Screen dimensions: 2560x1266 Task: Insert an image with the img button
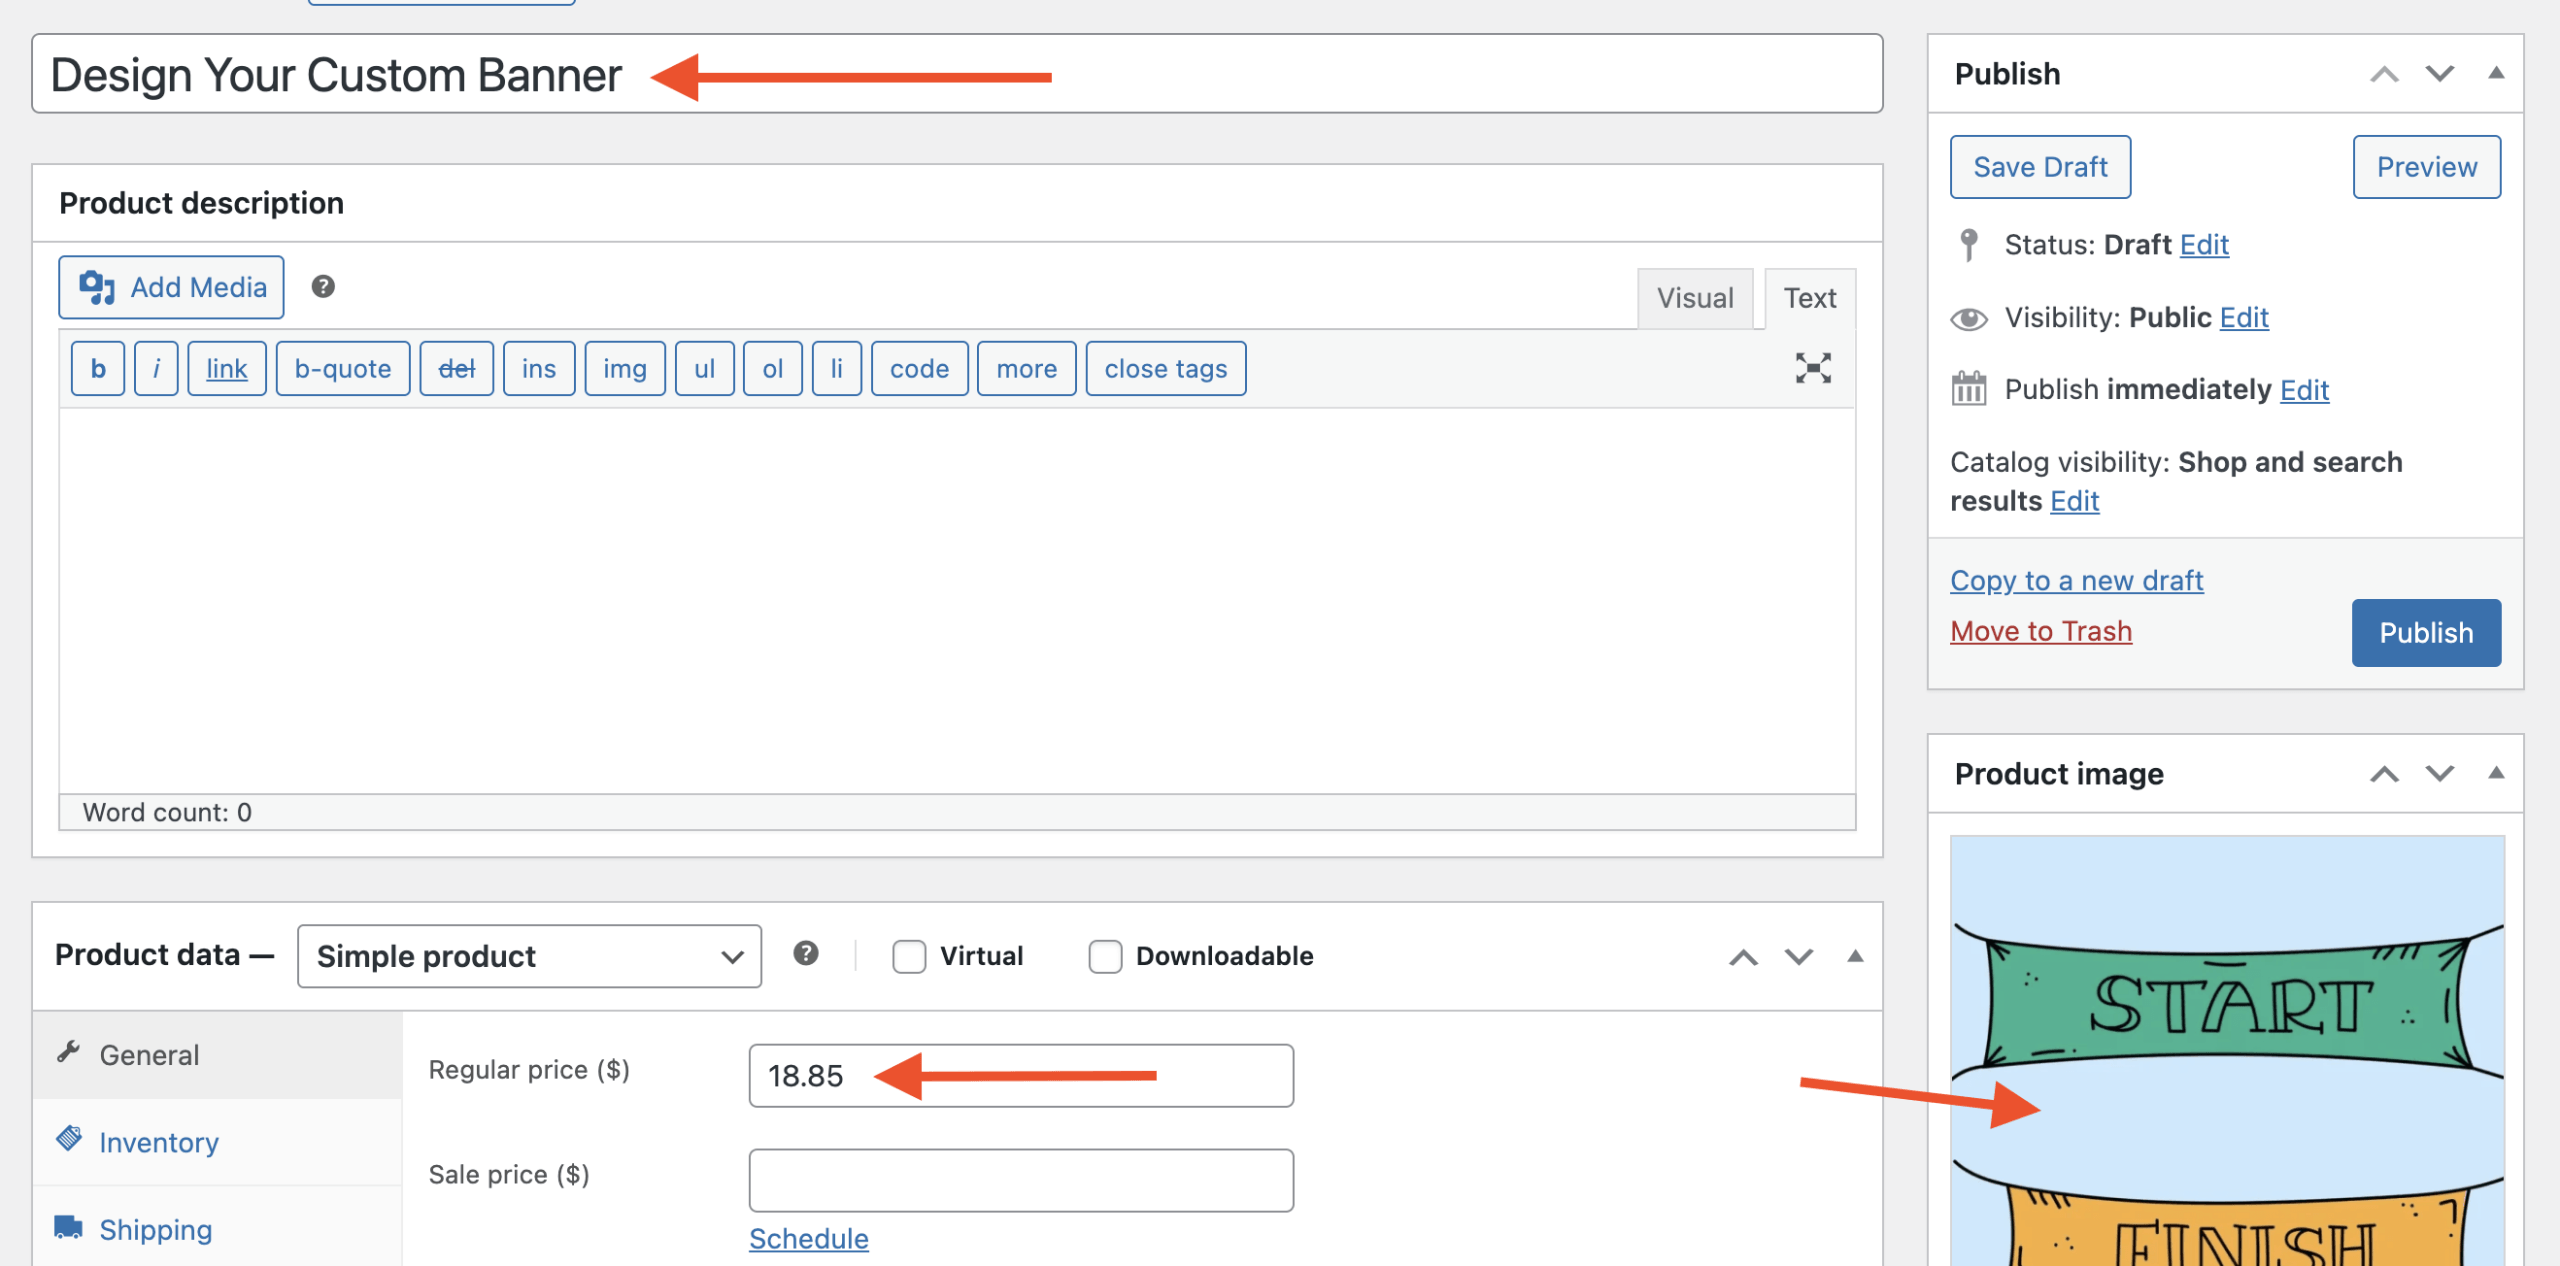click(x=624, y=368)
